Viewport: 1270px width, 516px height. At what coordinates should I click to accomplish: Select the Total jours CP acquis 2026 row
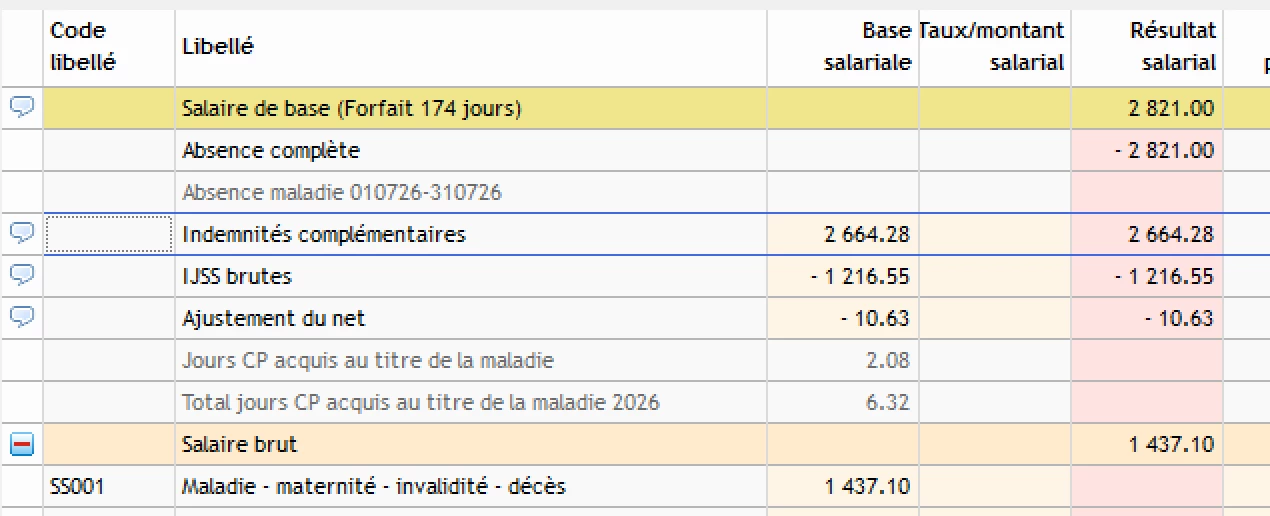pos(634,403)
